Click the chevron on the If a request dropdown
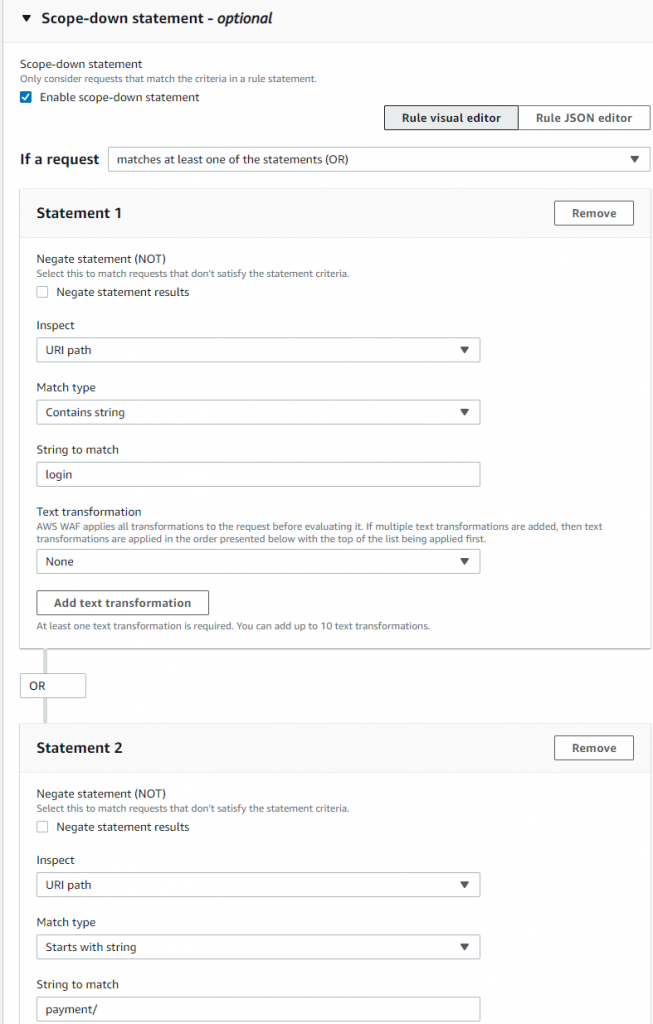The height and width of the screenshot is (1024, 653). pos(634,158)
